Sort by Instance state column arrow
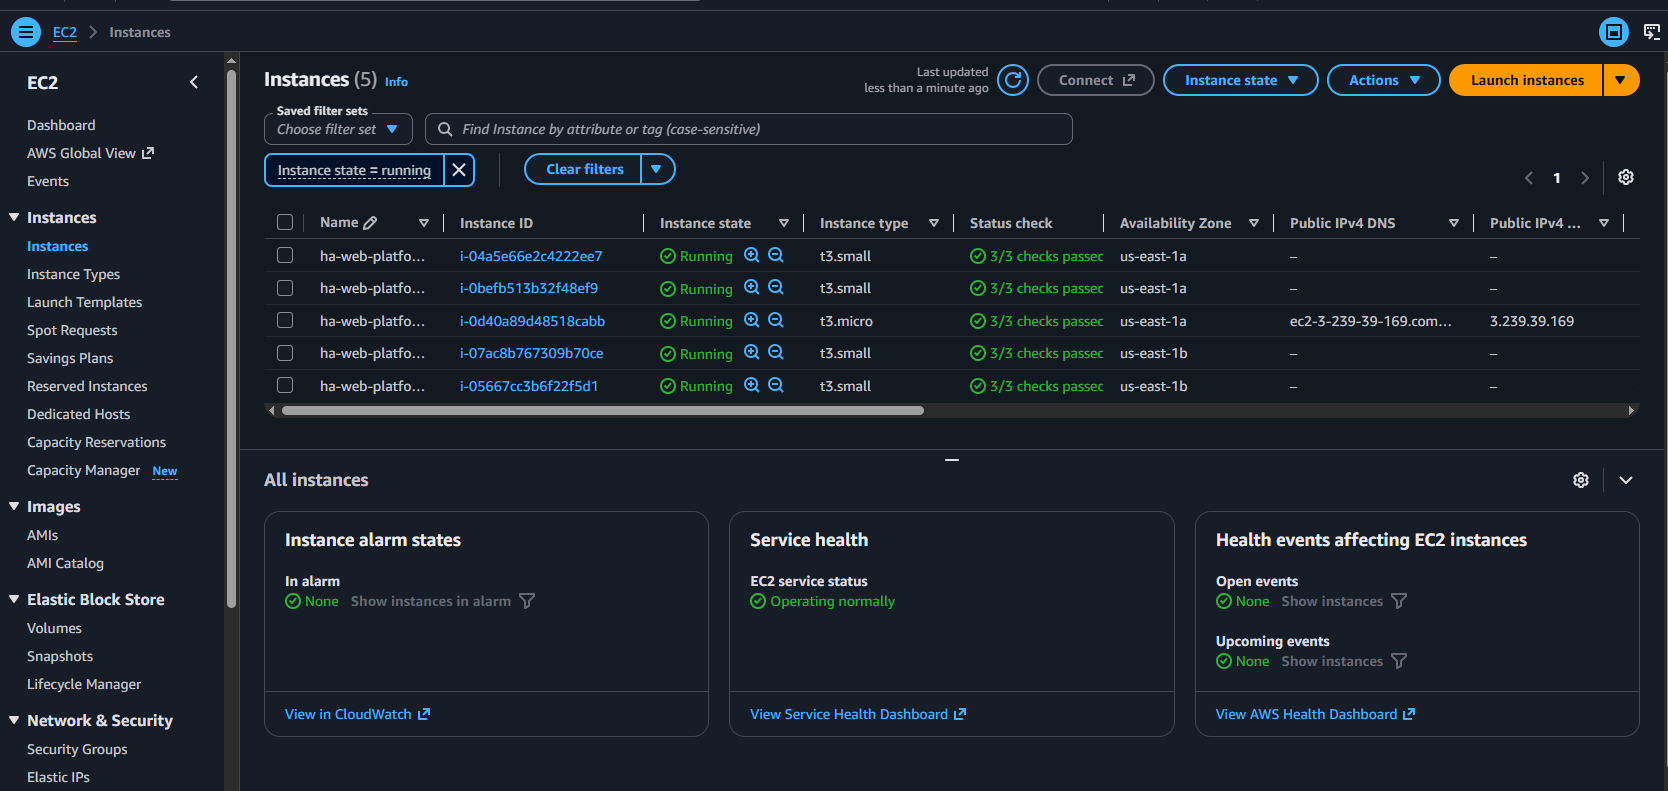This screenshot has height=791, width=1668. coord(784,223)
